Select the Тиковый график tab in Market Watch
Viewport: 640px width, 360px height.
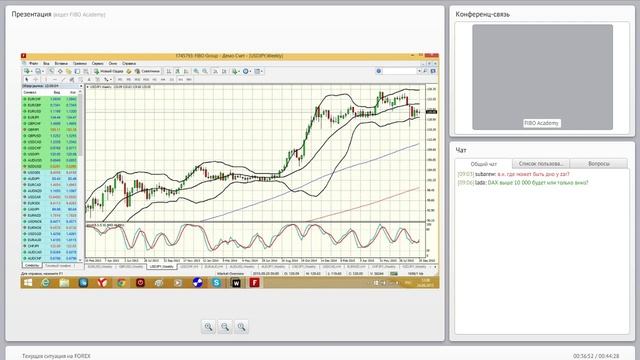click(58, 266)
